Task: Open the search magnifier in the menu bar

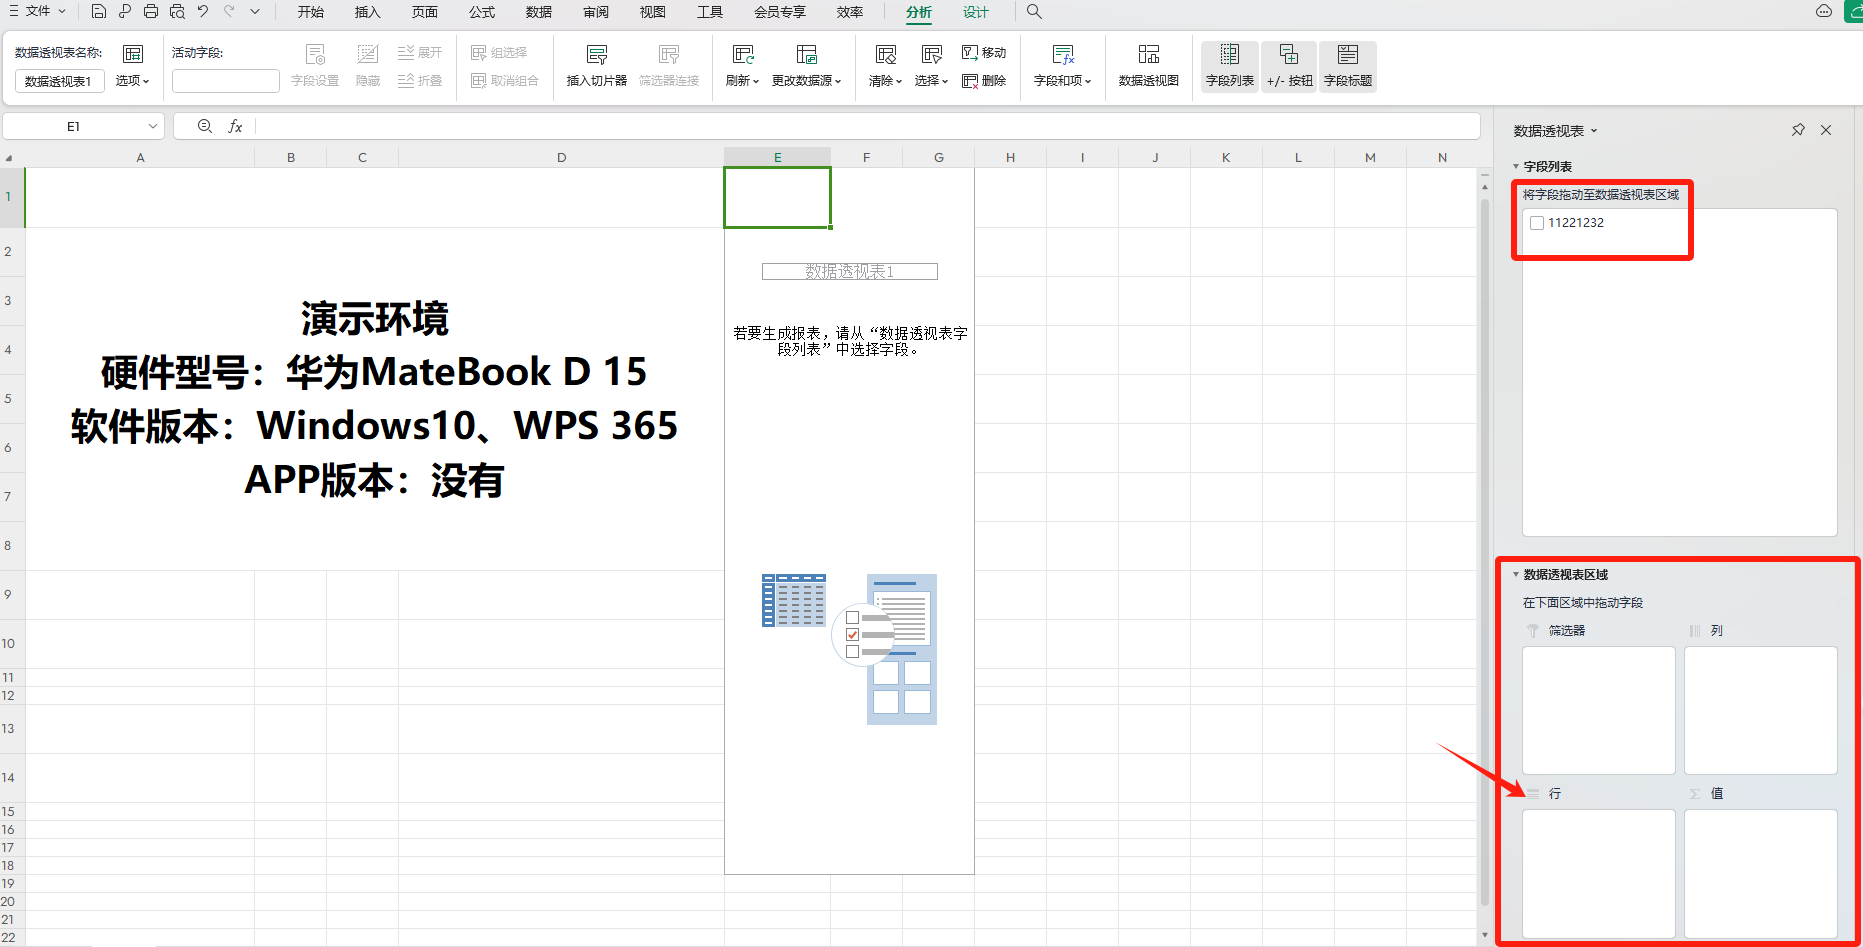Action: coord(1034,12)
